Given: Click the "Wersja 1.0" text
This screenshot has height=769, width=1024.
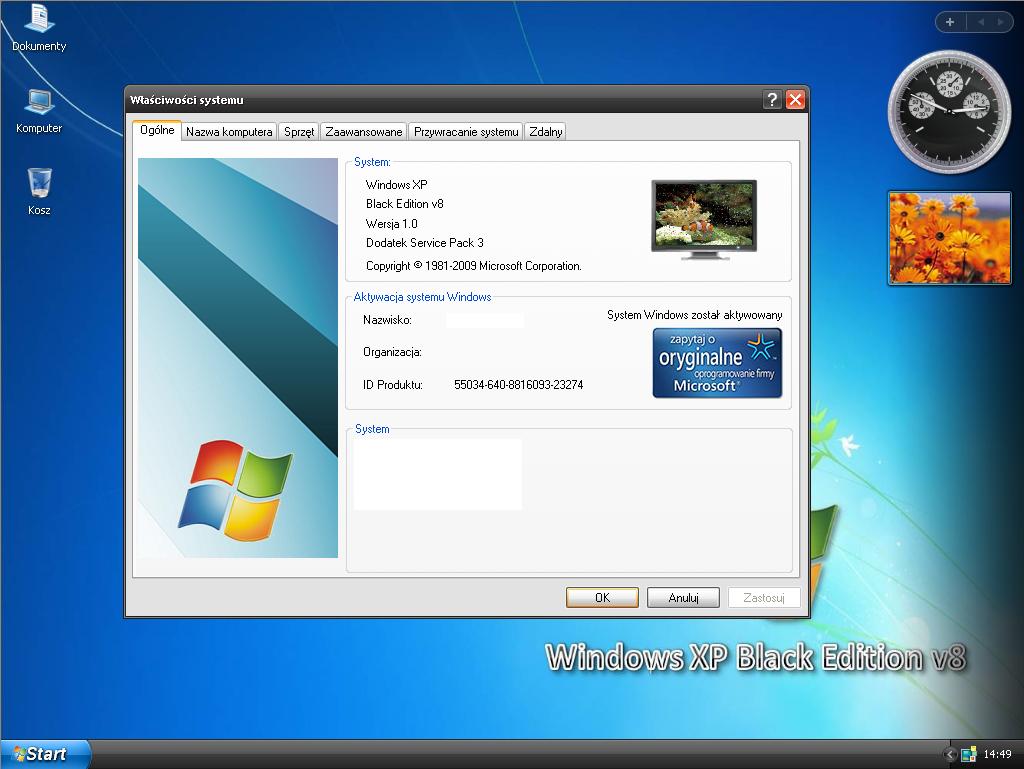Looking at the screenshot, I should (x=391, y=224).
